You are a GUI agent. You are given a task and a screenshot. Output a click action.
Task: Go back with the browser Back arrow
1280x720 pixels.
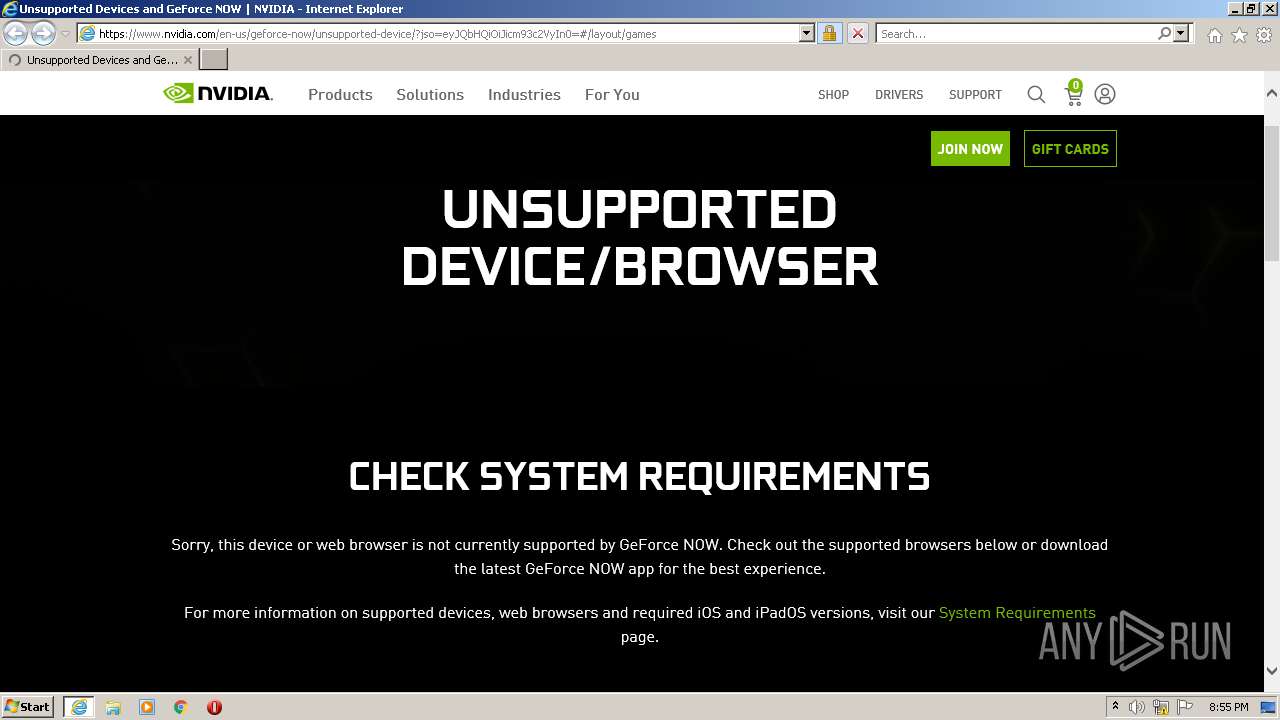tap(15, 33)
